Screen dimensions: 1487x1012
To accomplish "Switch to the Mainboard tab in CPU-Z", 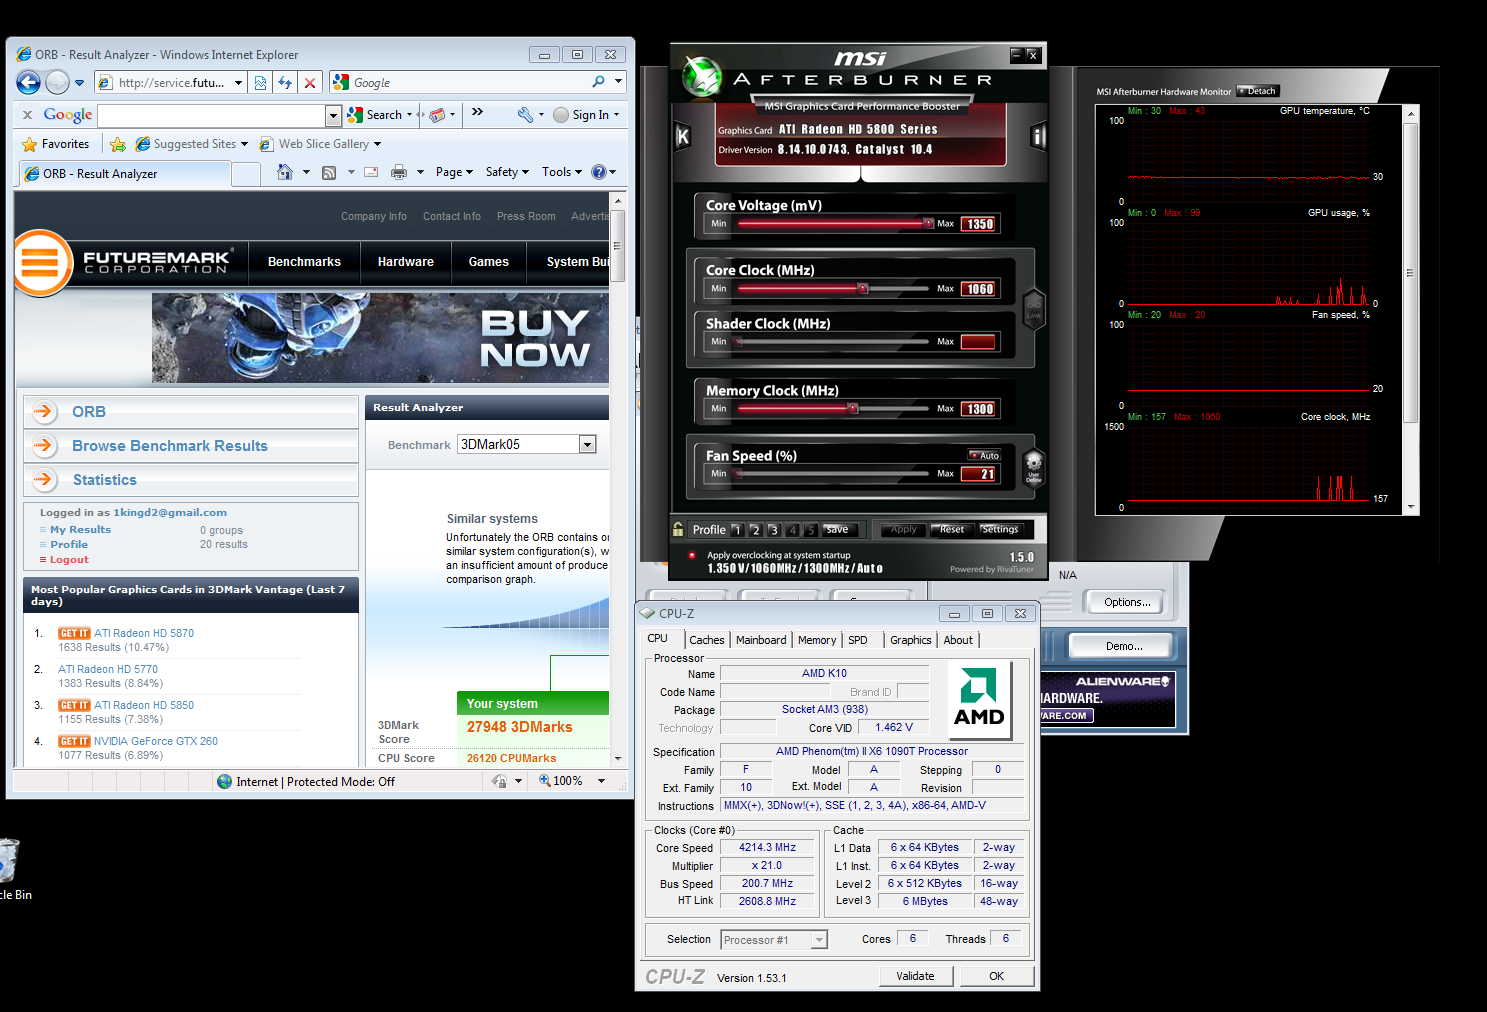I will click(761, 640).
